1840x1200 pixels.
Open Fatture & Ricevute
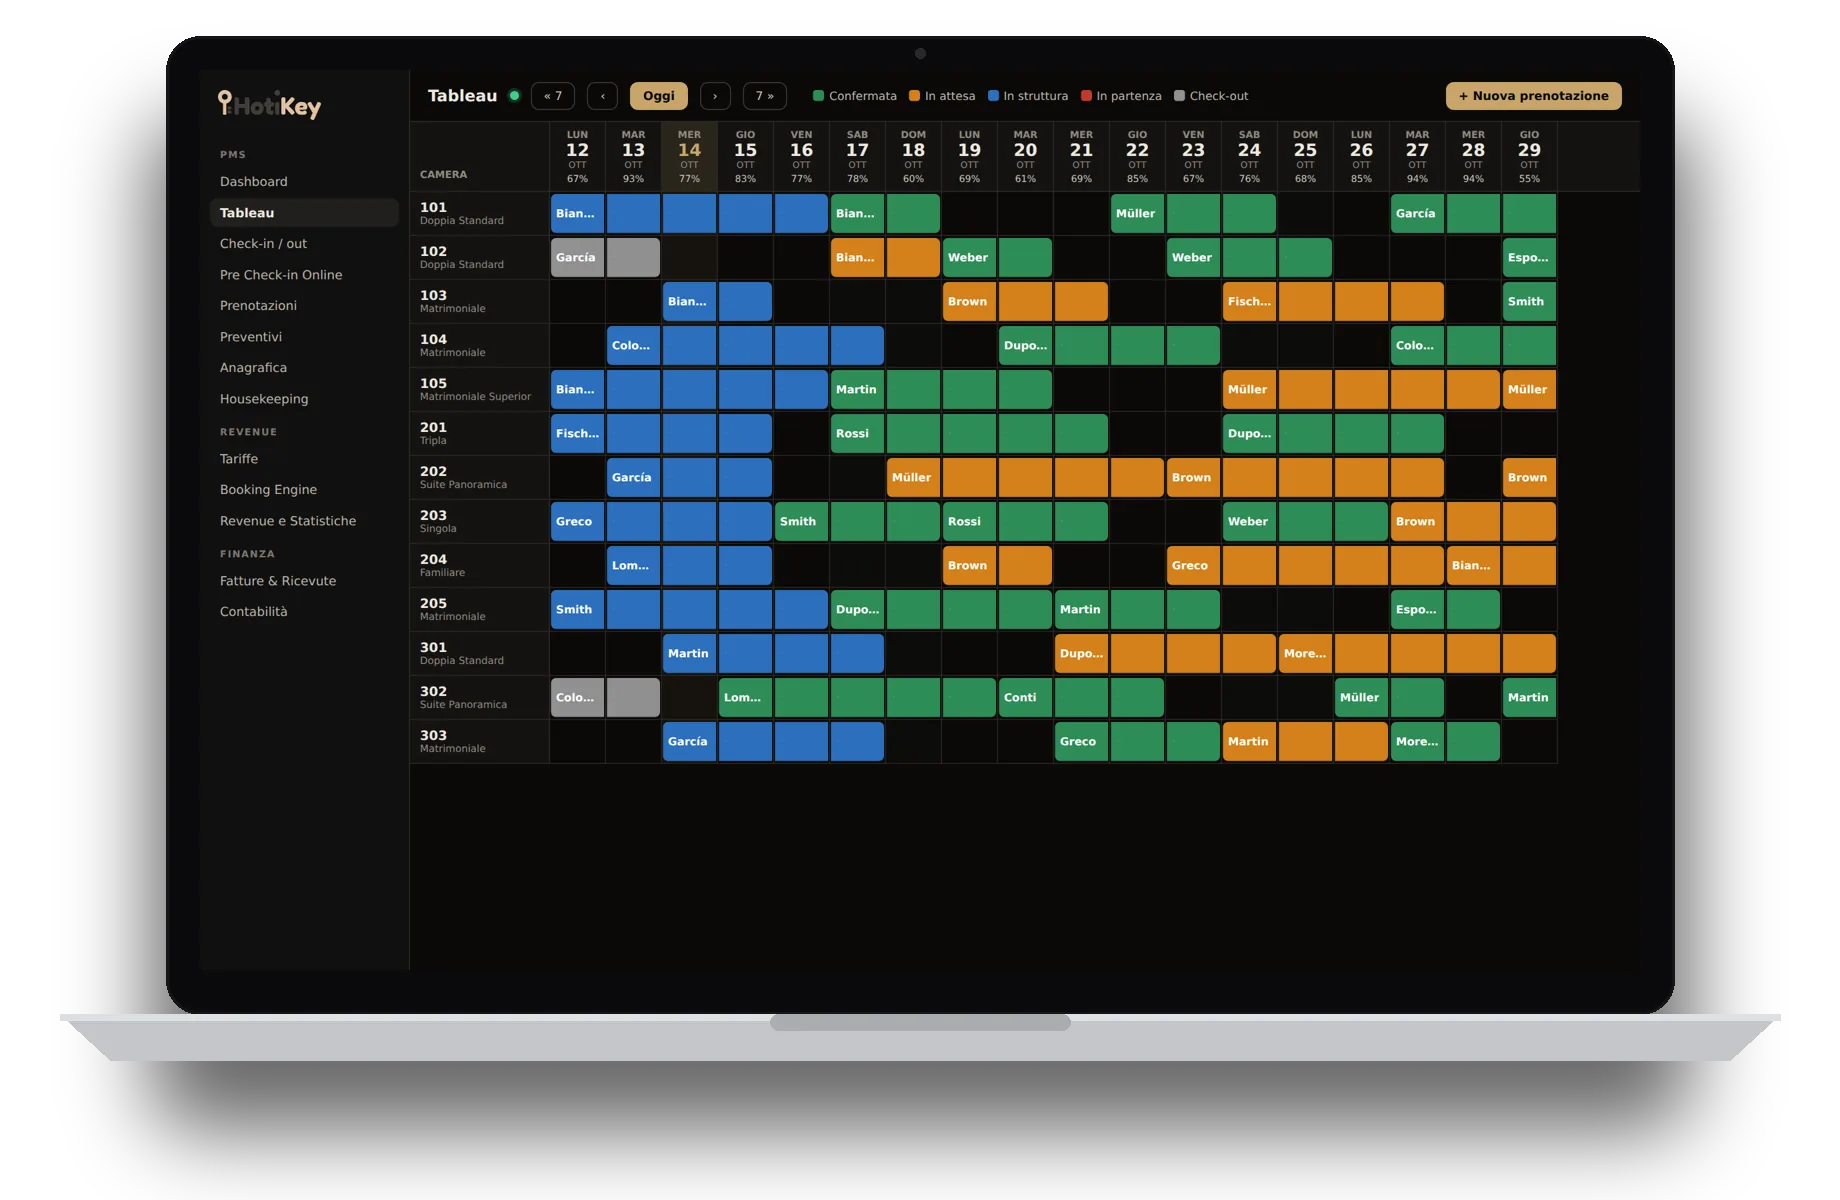tap(304, 580)
